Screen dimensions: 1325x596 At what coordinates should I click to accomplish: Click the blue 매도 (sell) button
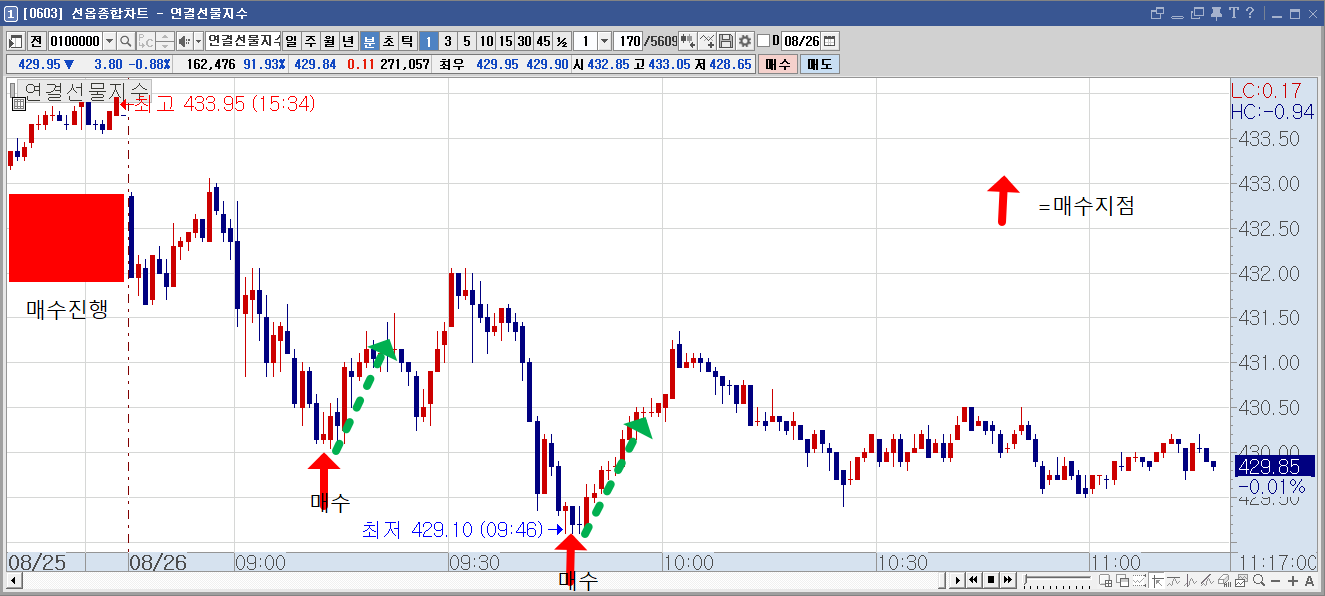820,64
